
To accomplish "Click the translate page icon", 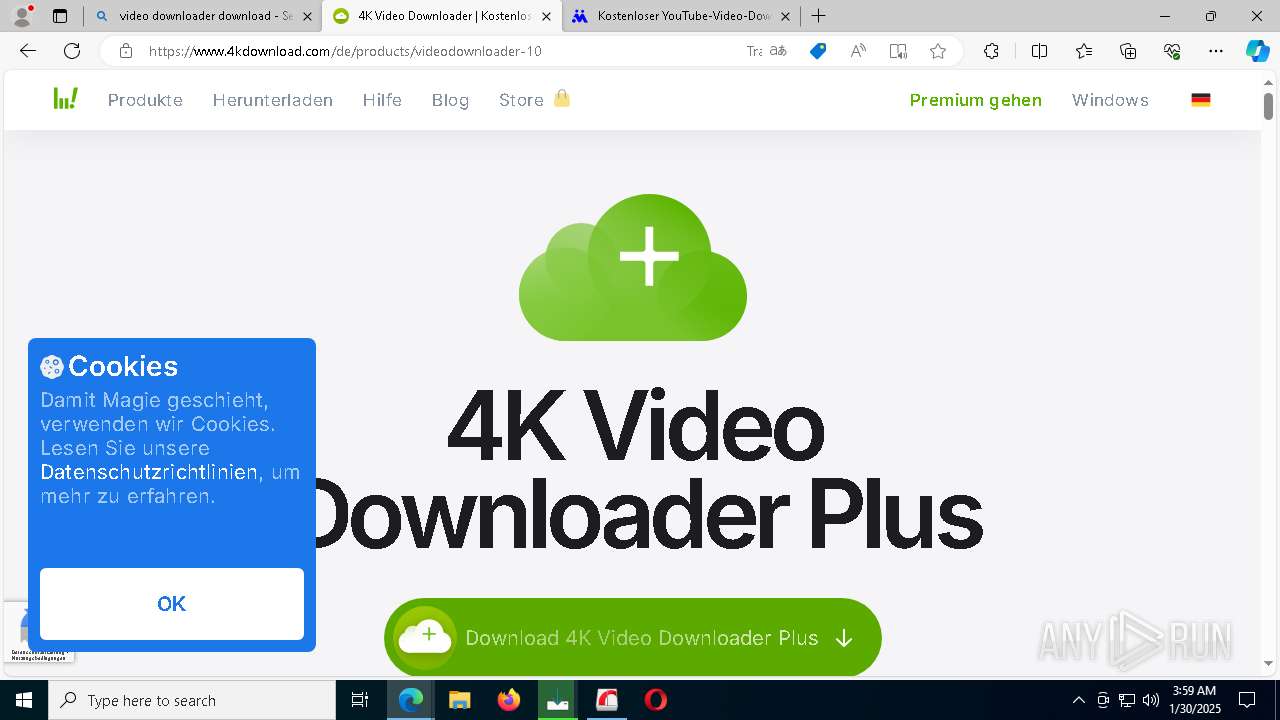I will click(x=779, y=51).
